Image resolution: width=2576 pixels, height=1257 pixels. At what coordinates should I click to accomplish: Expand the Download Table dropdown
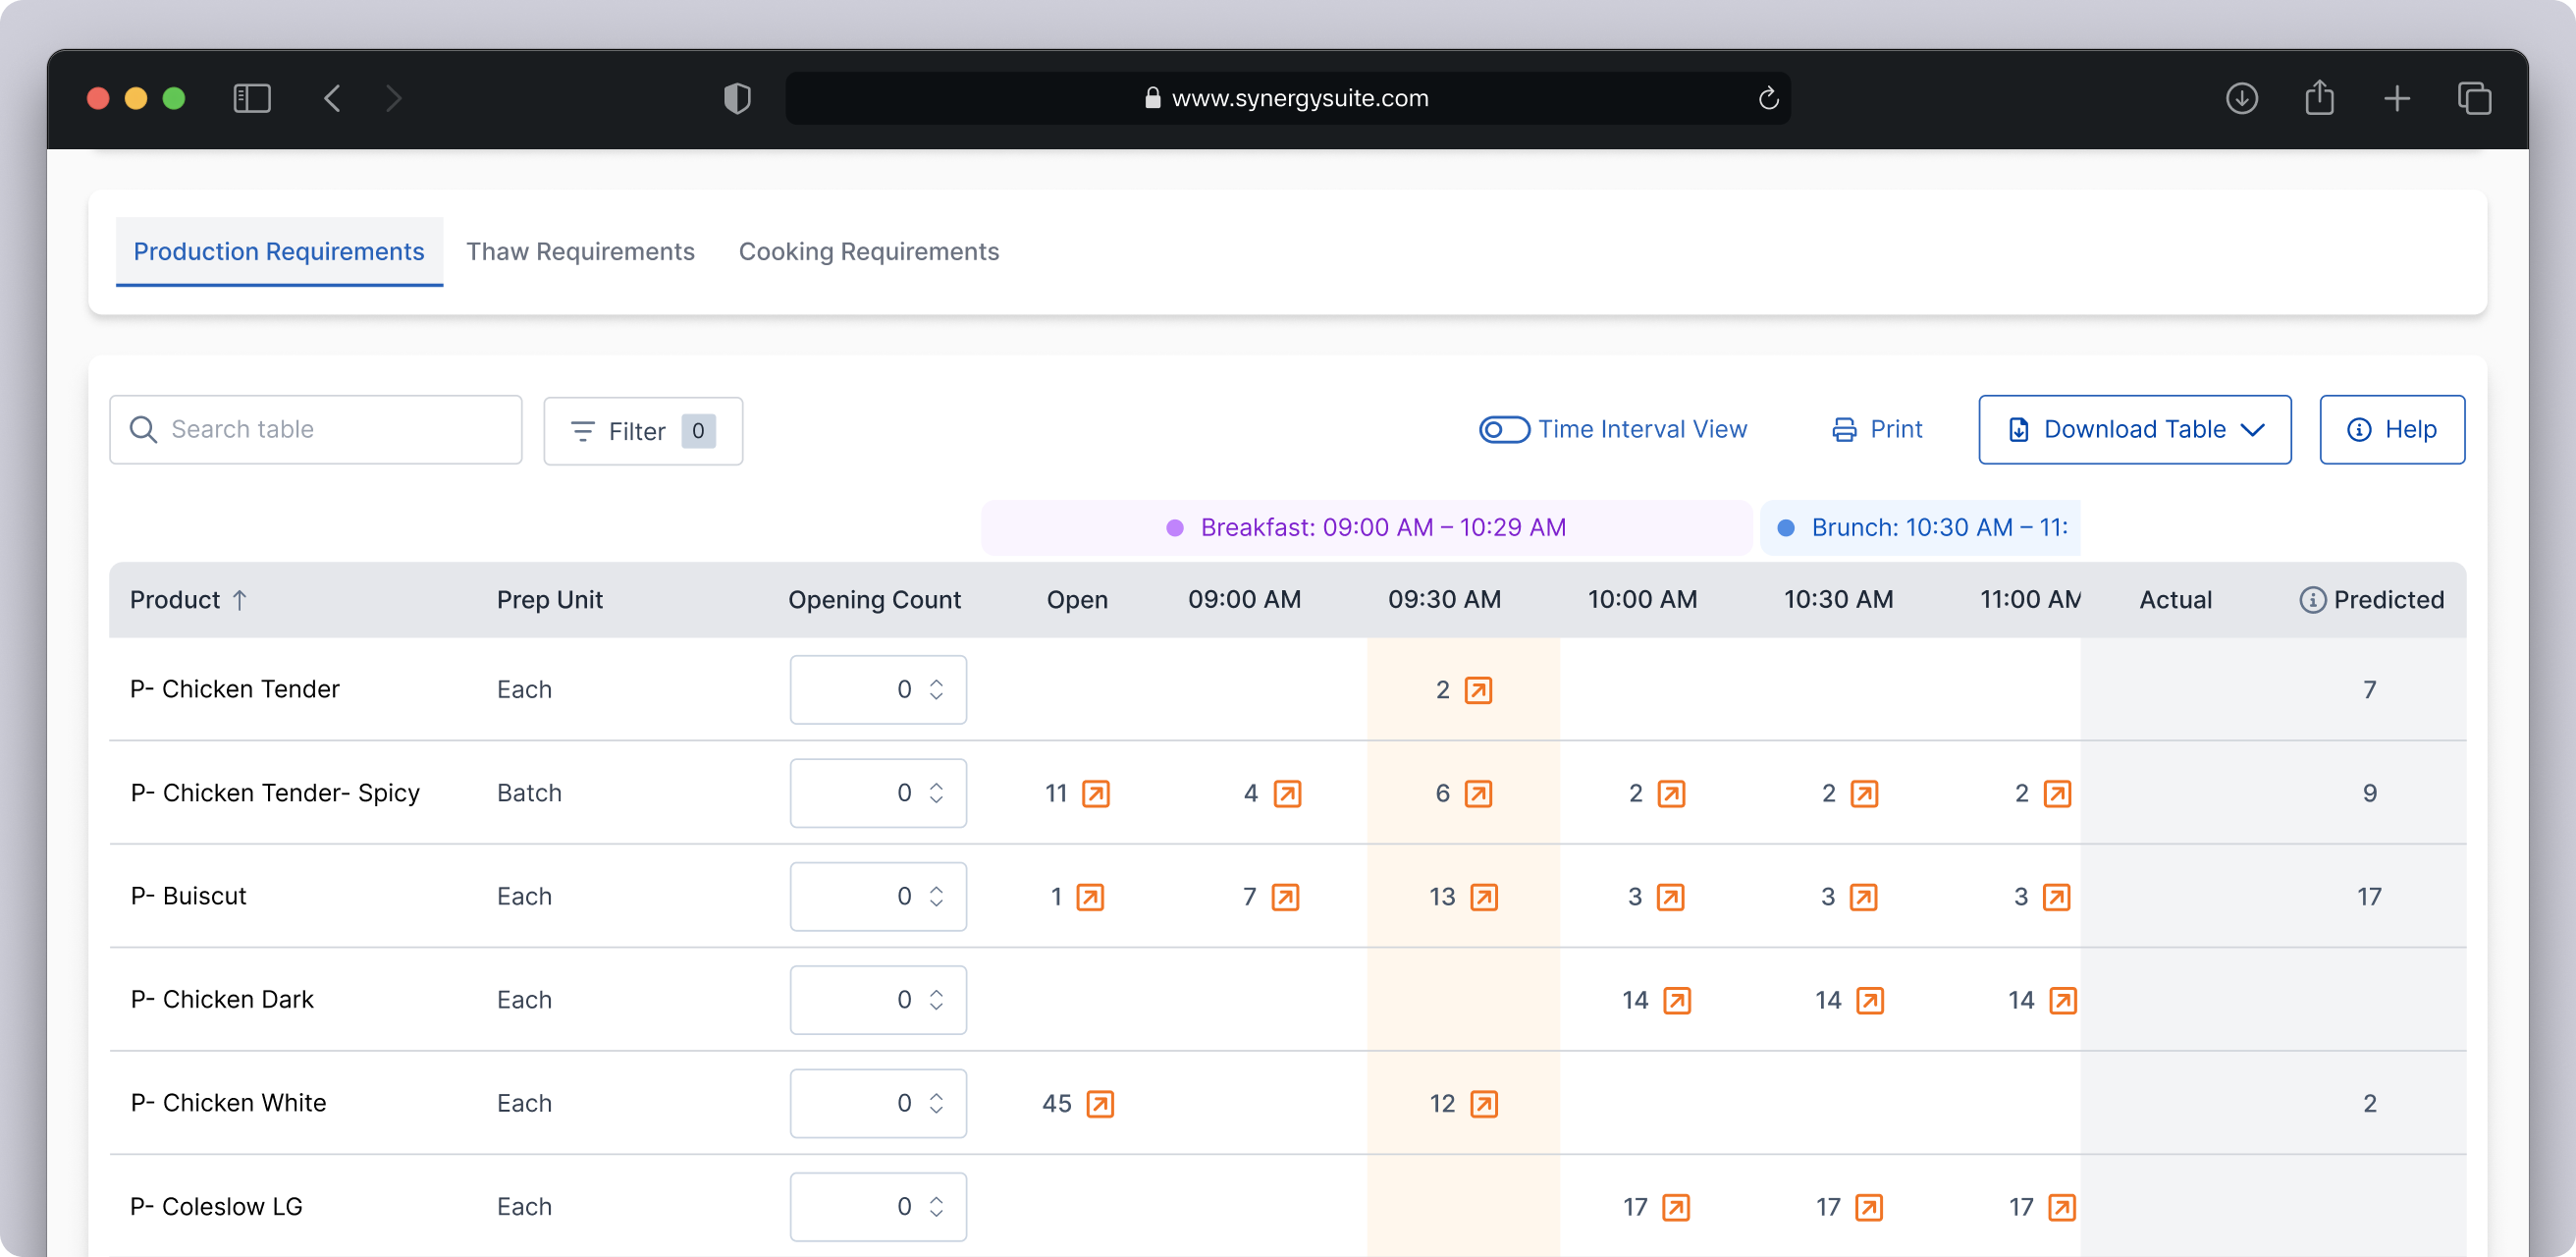[x=2134, y=430]
